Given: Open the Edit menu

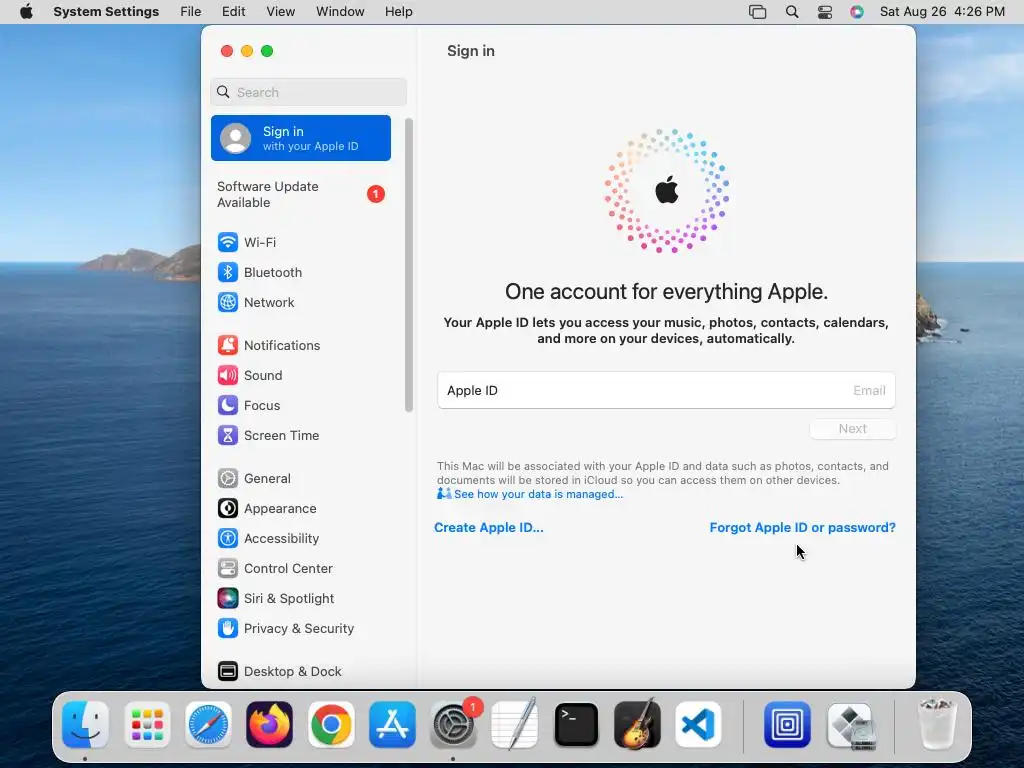Looking at the screenshot, I should click(x=233, y=12).
